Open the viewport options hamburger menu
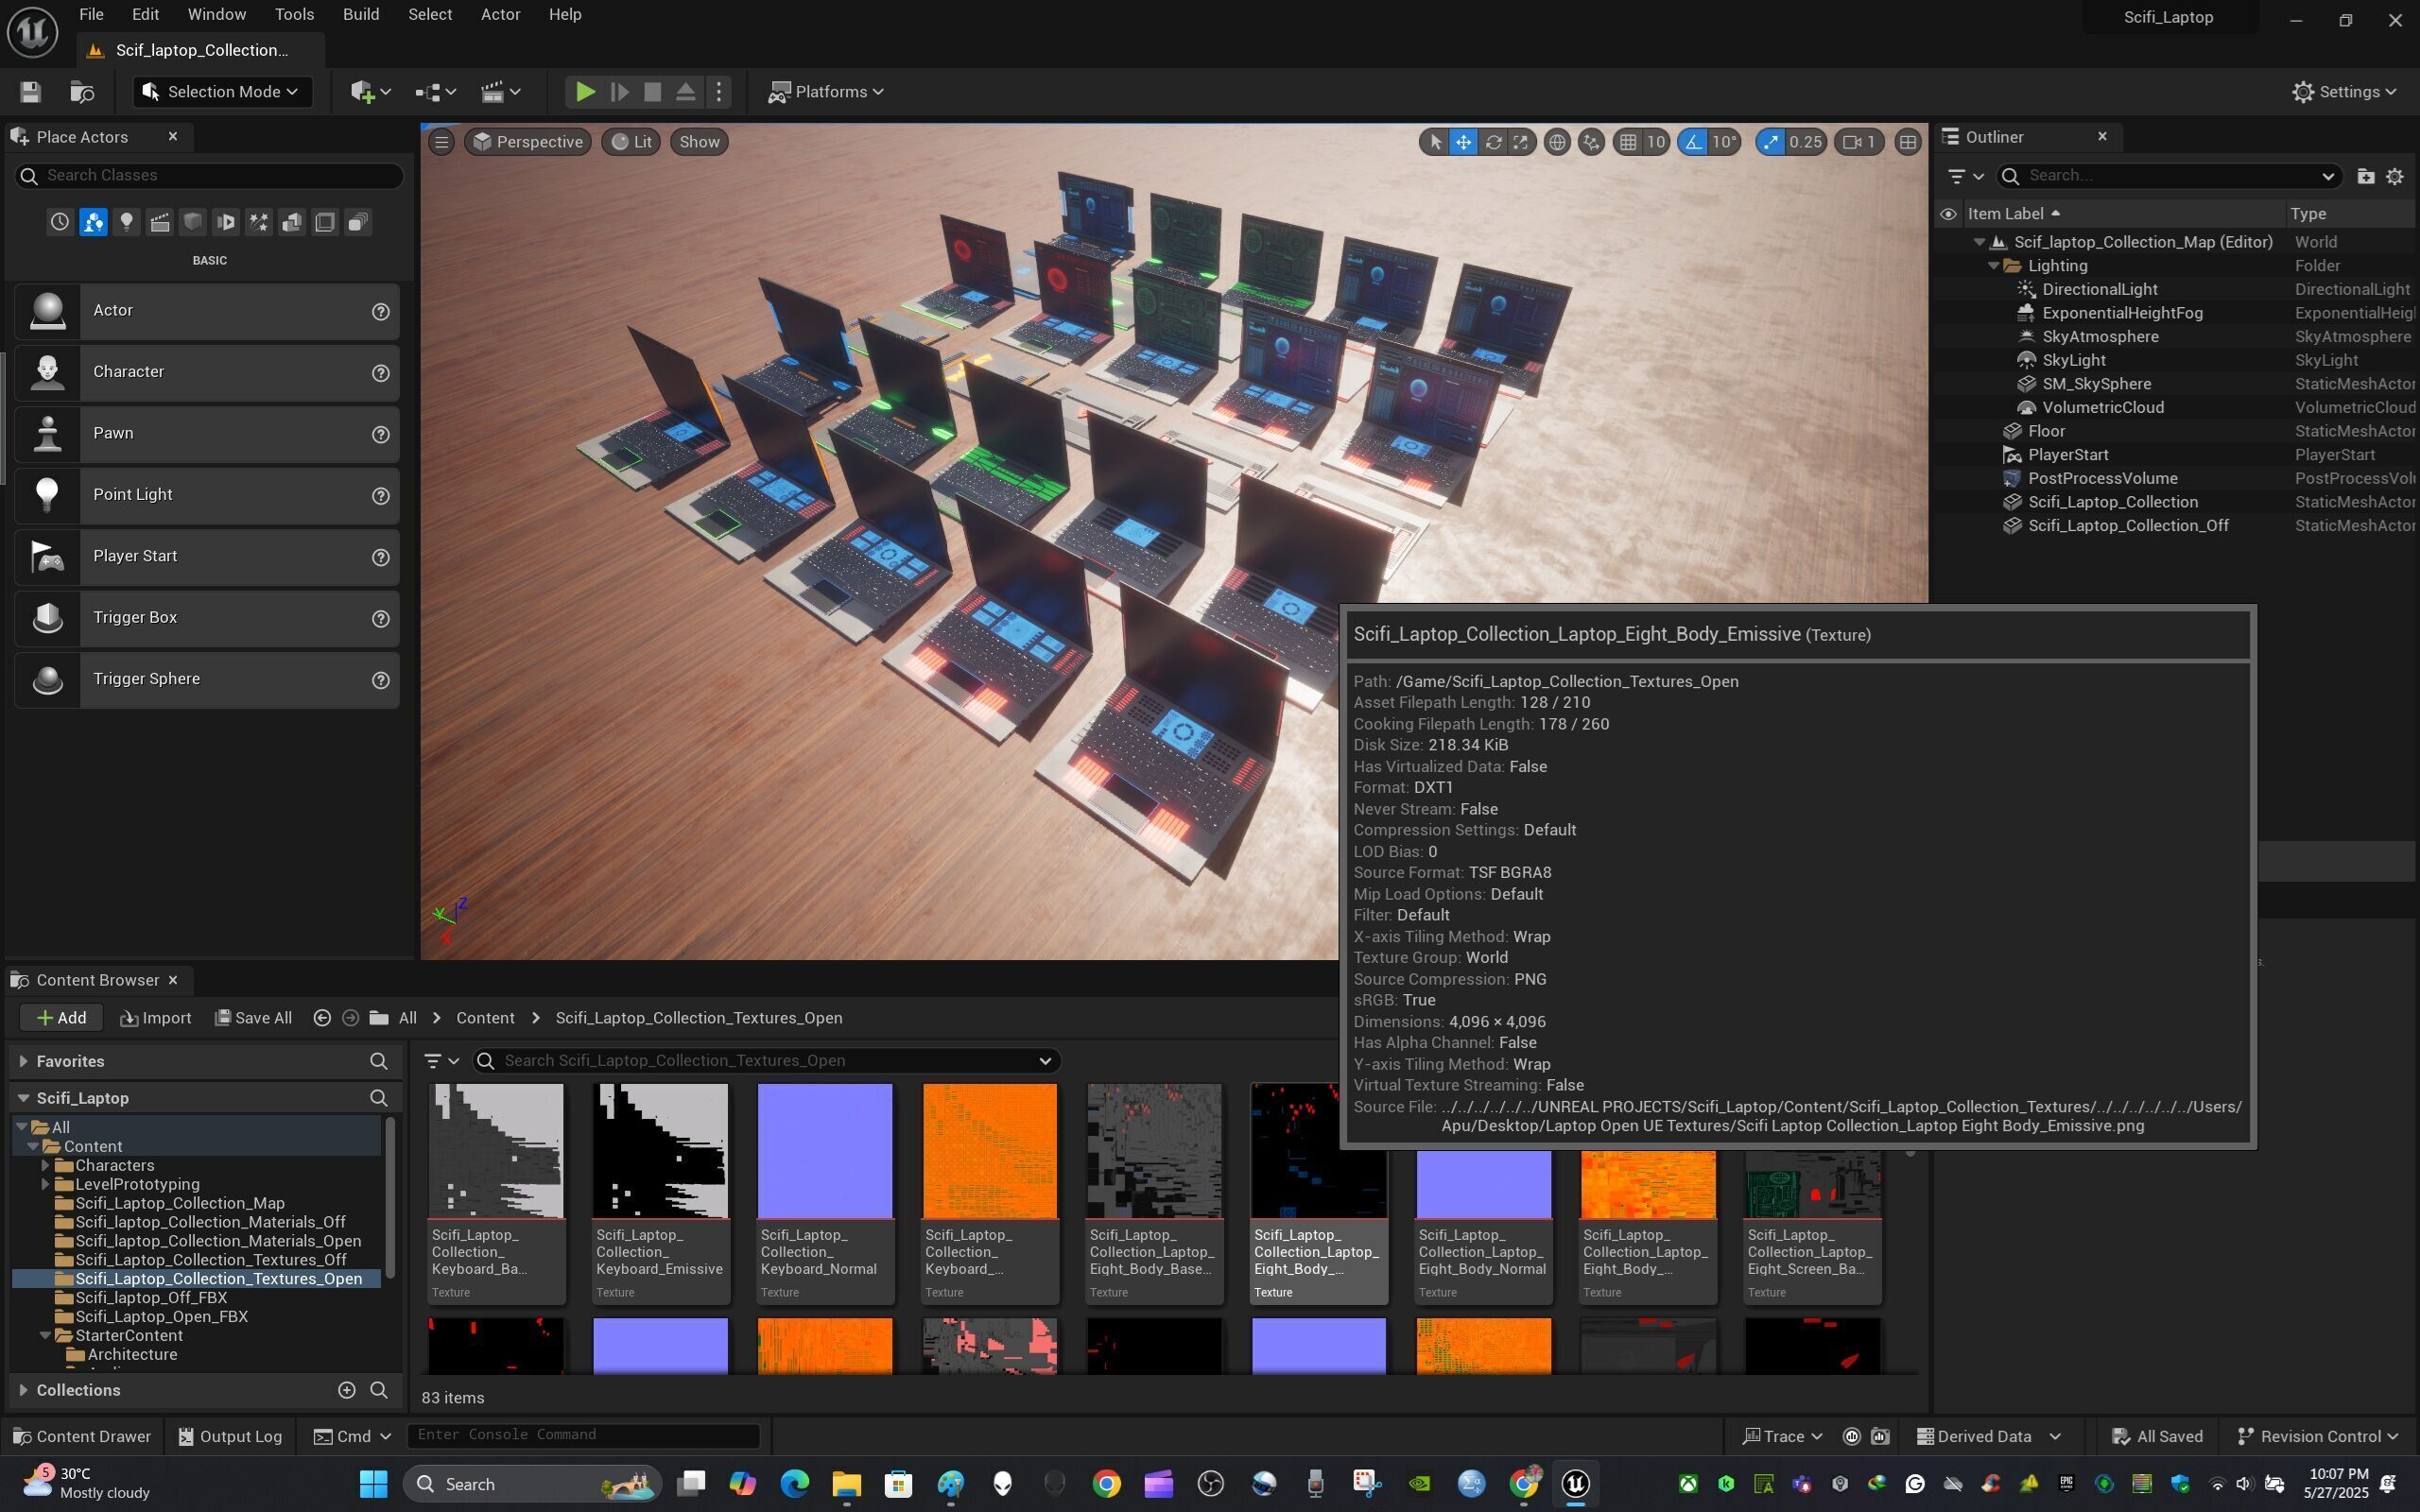Screen dimensions: 2420x1512 tap(441, 142)
